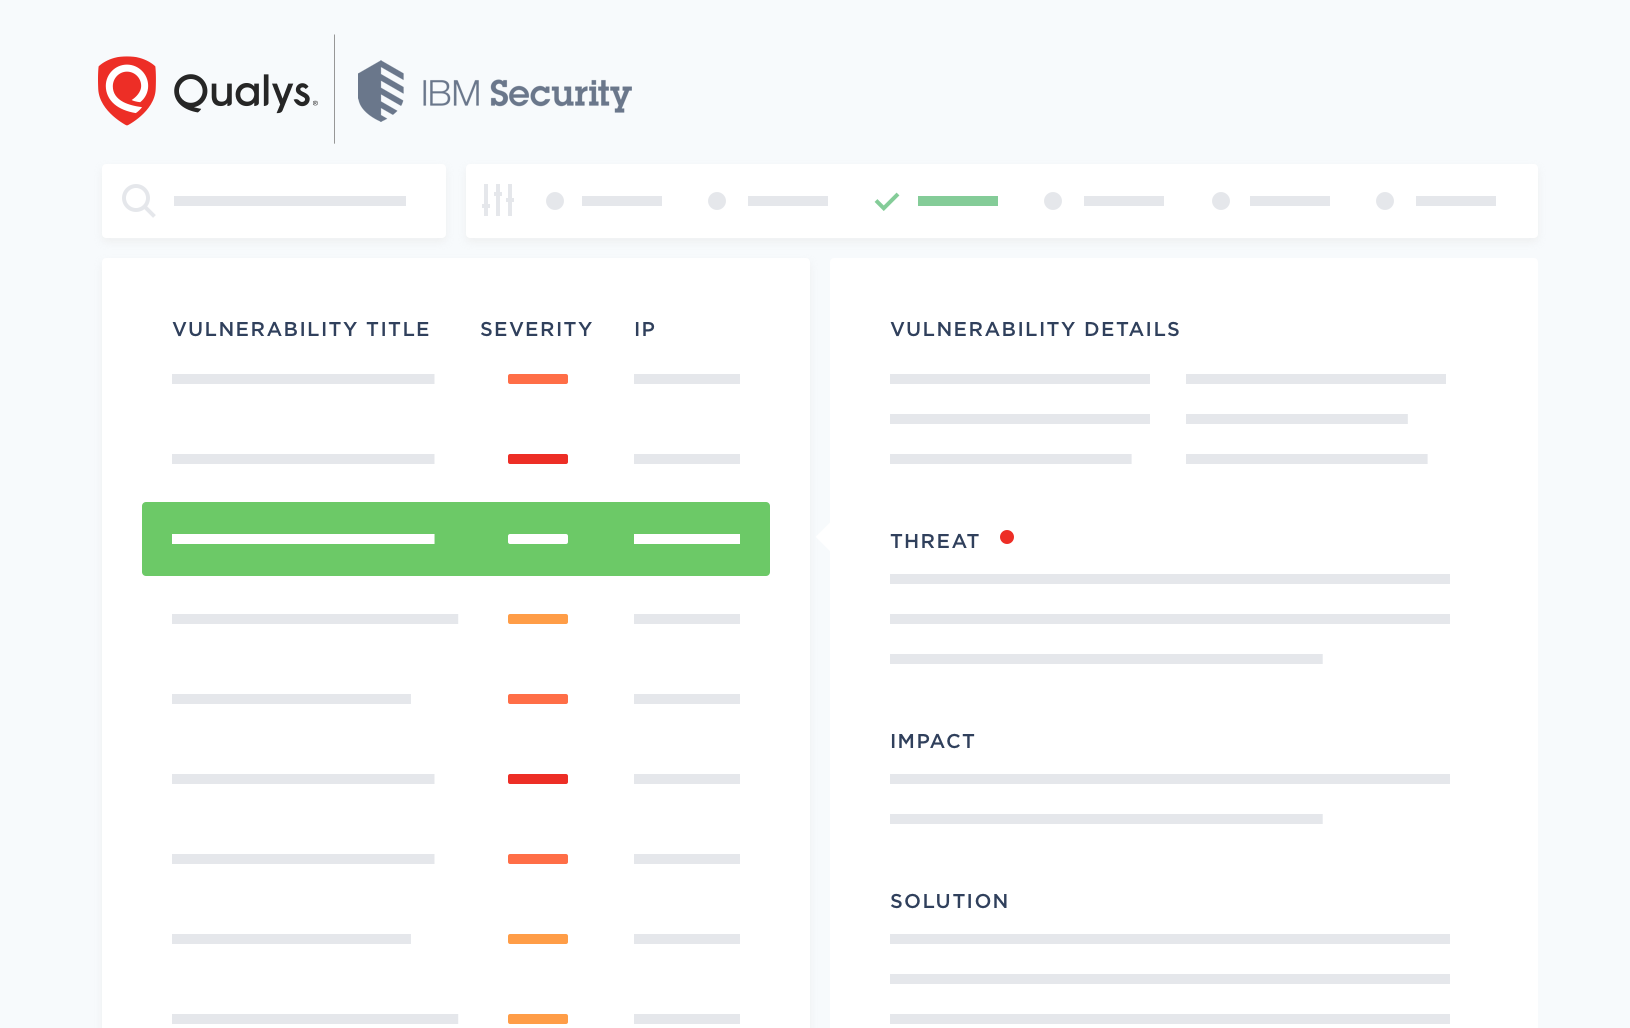Click the Threat section heading

click(x=934, y=541)
